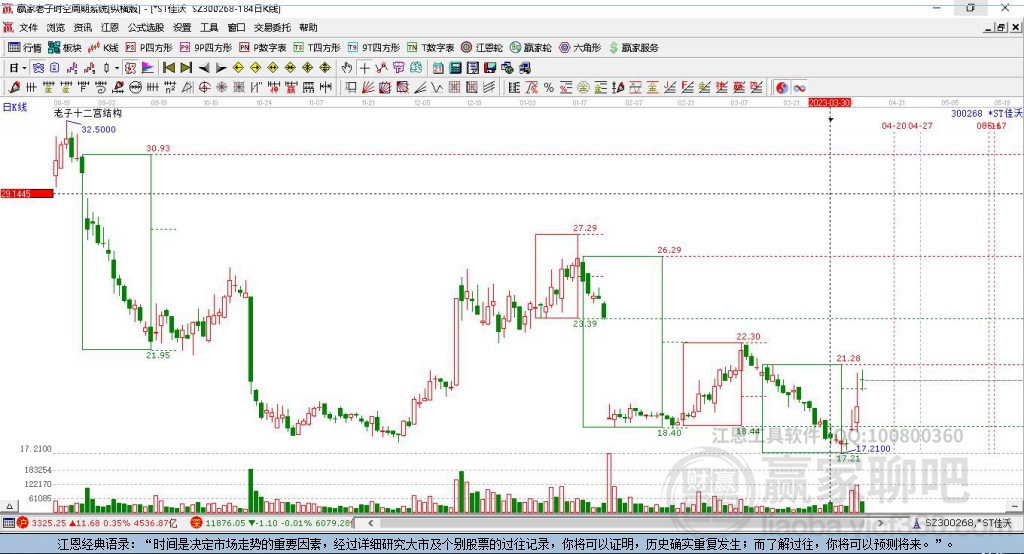The width and height of the screenshot is (1024, 554).
Task: Click the percent % tool icon
Action: pos(549,88)
